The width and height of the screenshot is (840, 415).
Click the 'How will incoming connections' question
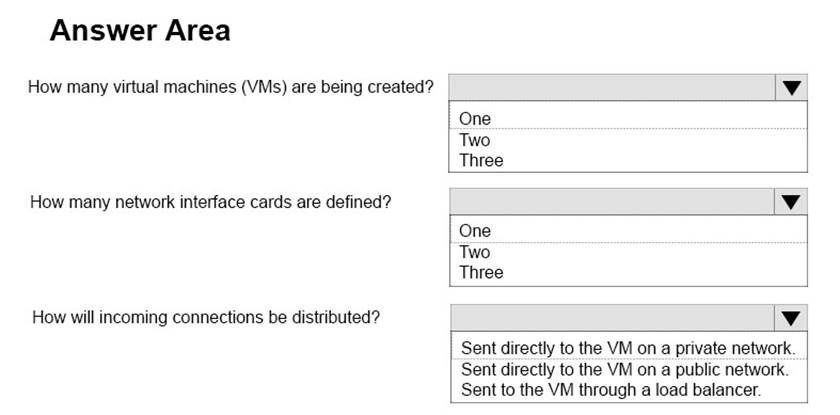tap(206, 318)
